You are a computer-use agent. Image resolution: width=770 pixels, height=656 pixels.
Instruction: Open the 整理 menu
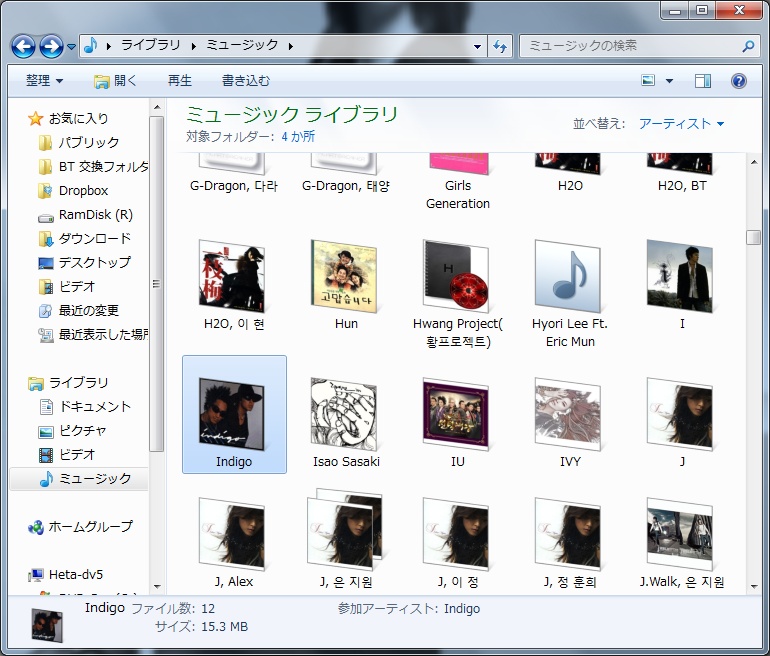pos(44,81)
